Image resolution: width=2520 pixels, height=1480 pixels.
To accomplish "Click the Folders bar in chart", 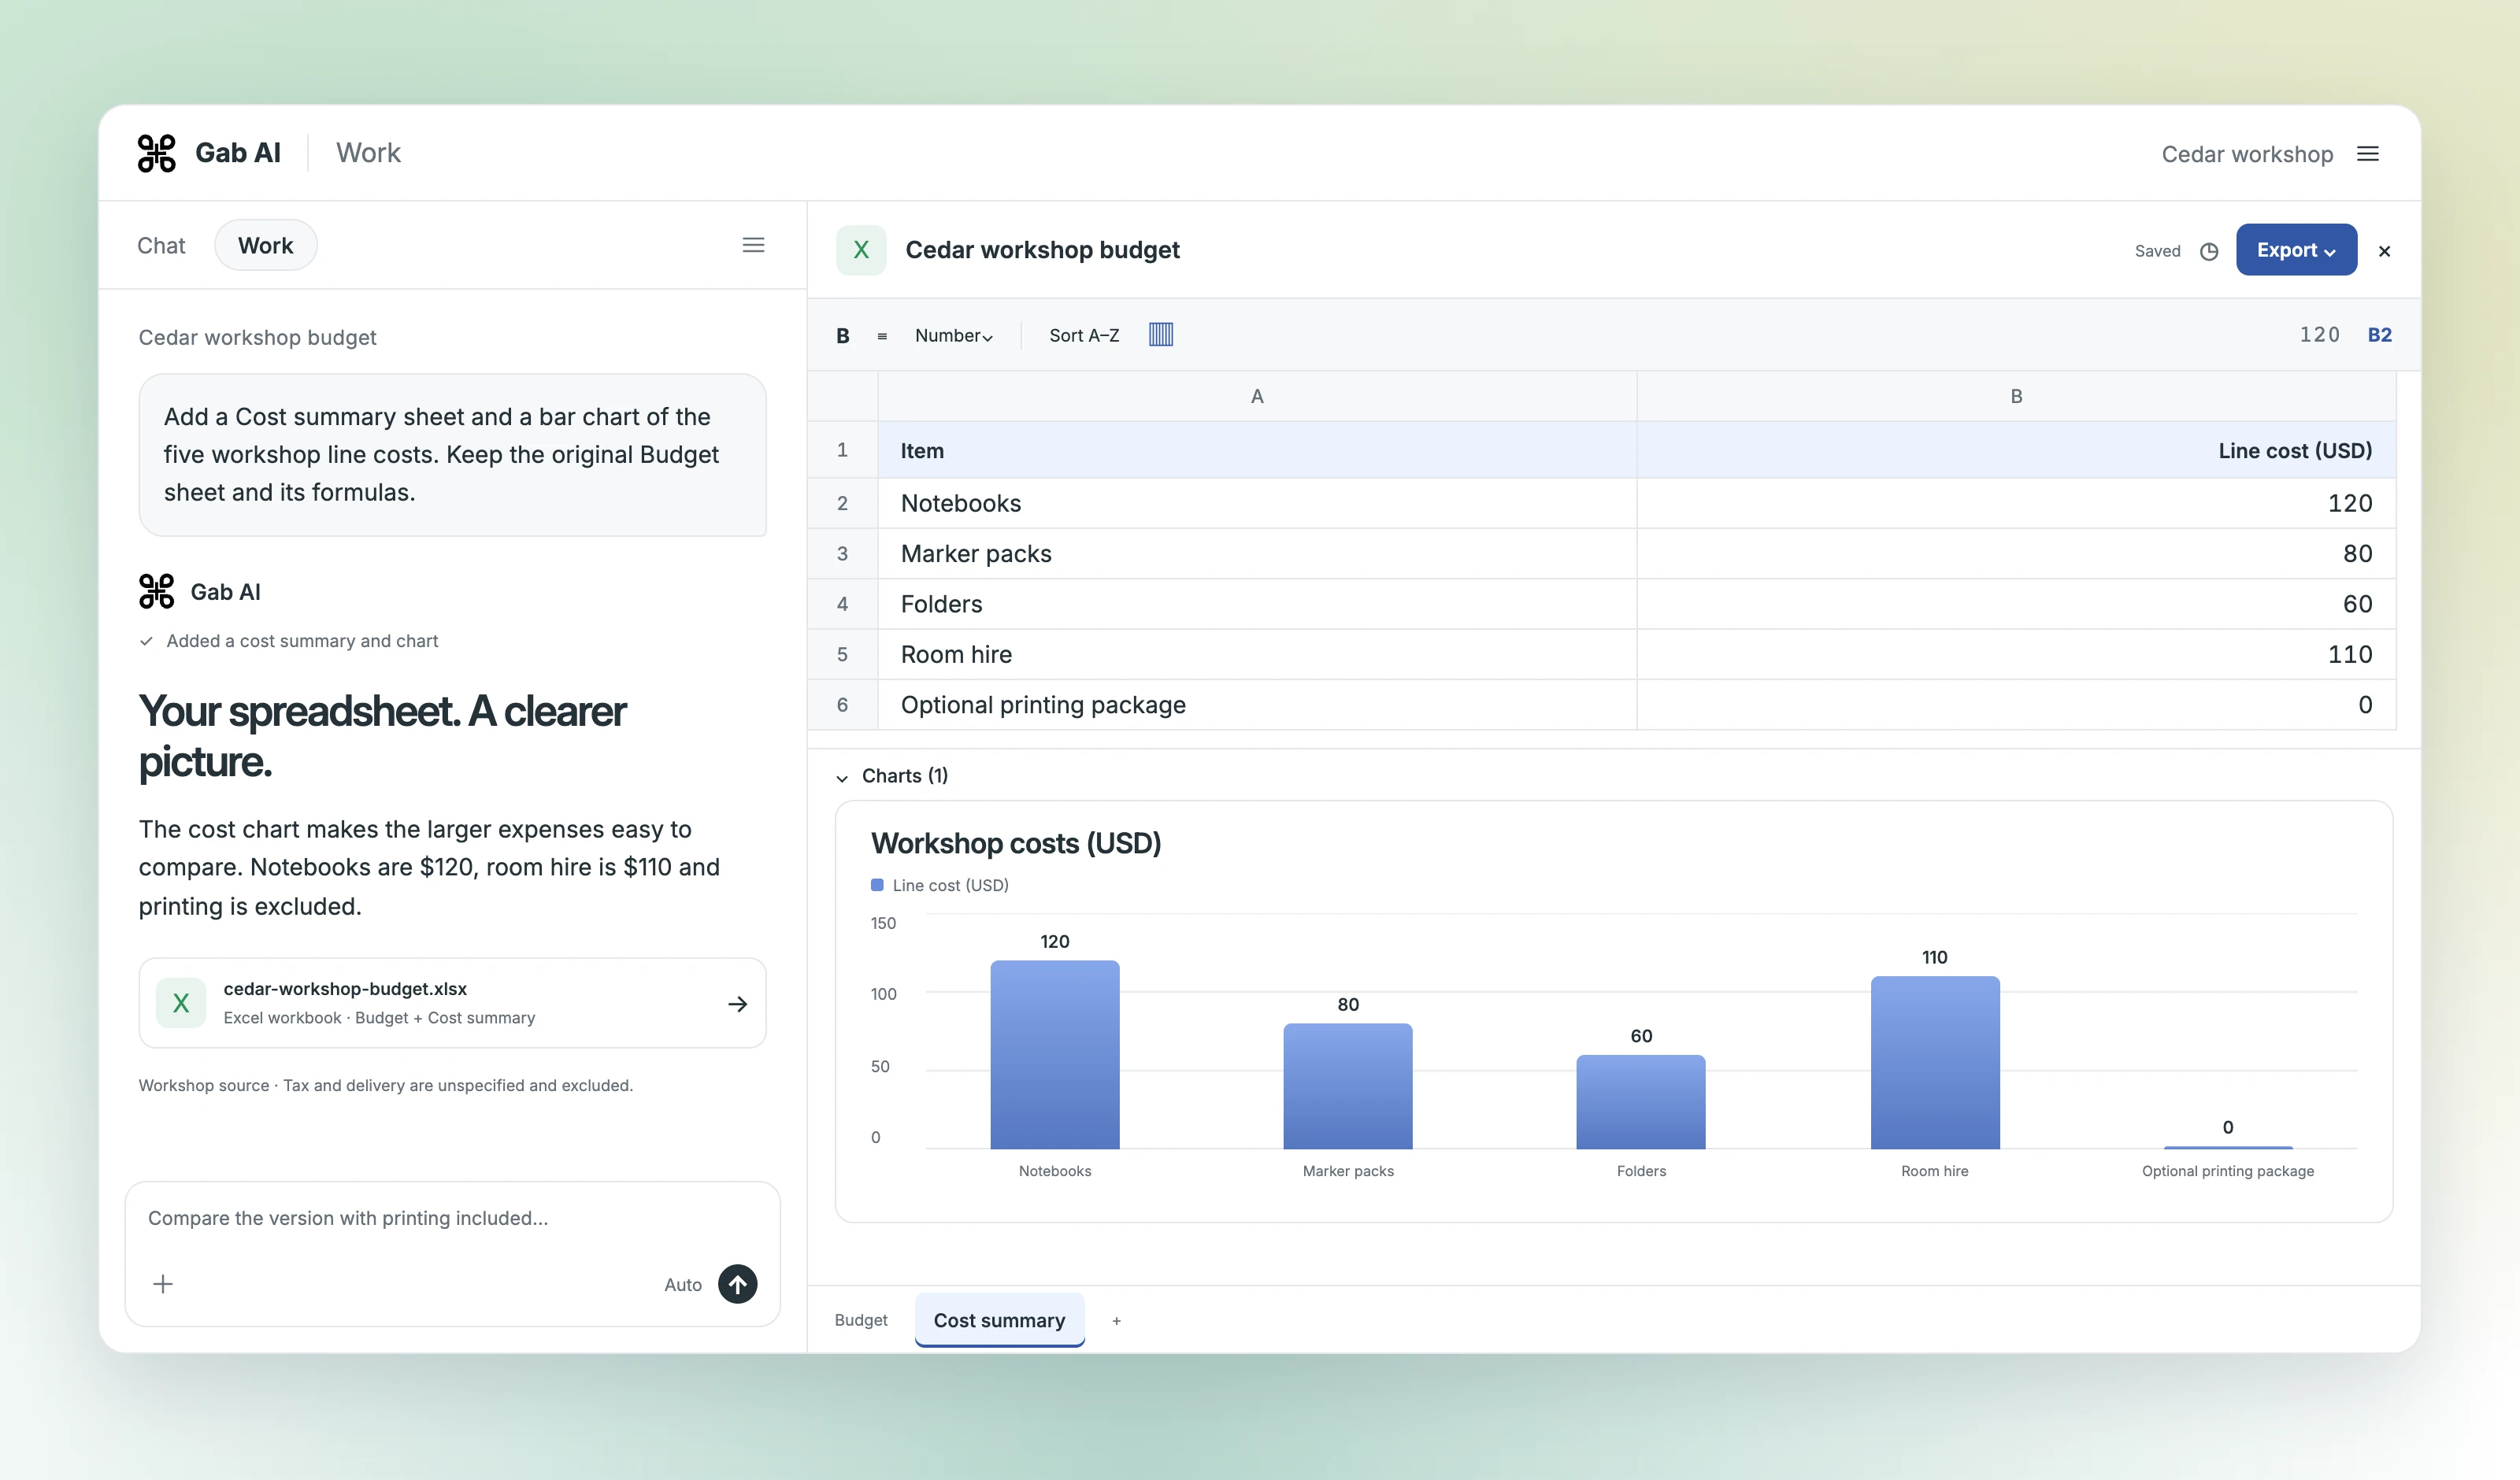I will point(1641,1101).
